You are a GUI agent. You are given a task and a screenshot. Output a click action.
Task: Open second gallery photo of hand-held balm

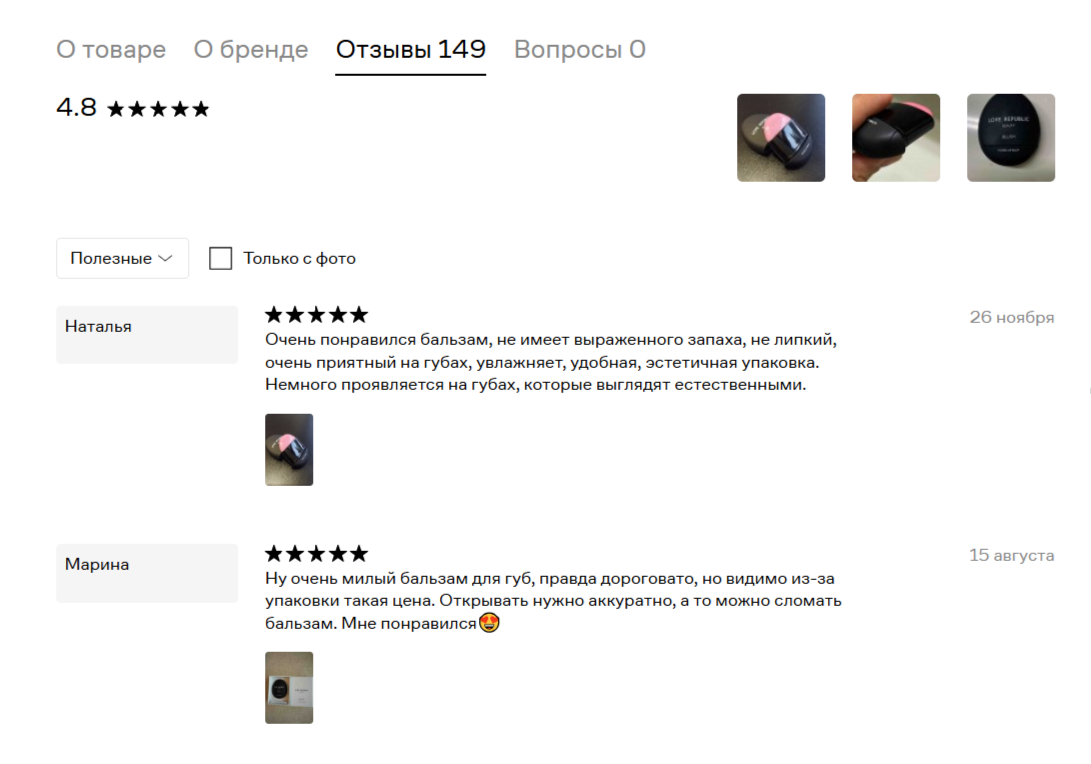pos(895,138)
